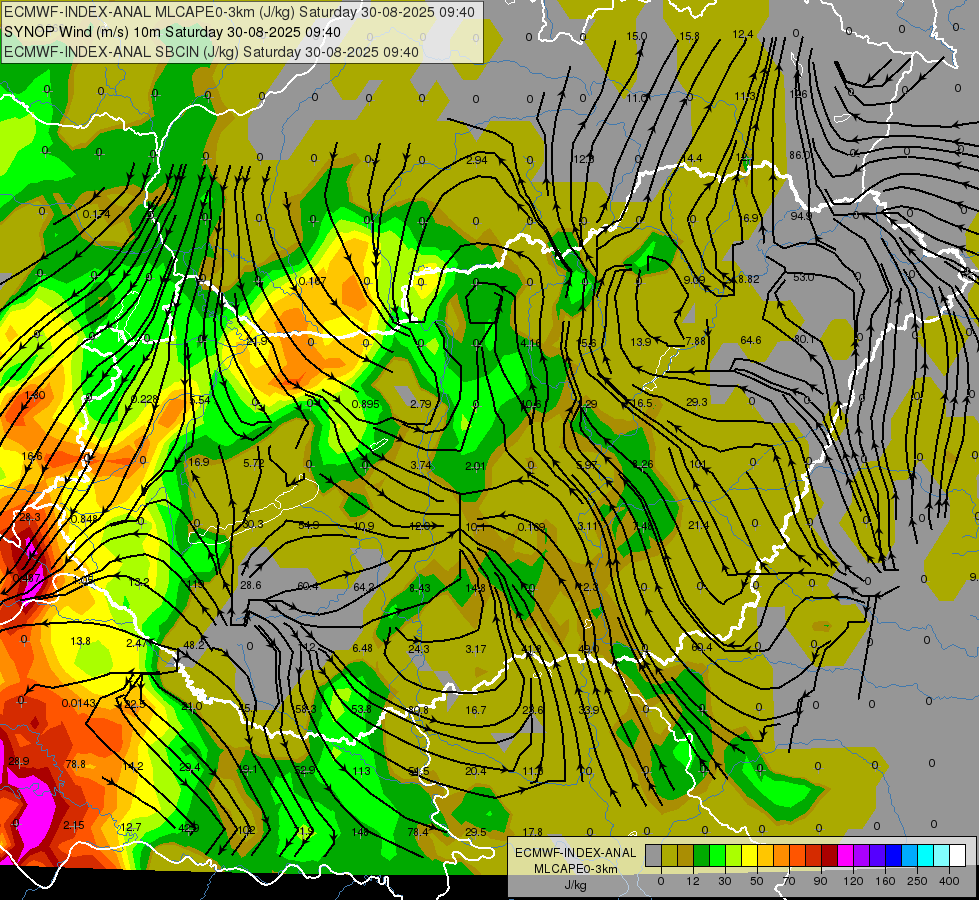Click the legend scale value 70
The image size is (979, 900).
(x=789, y=881)
